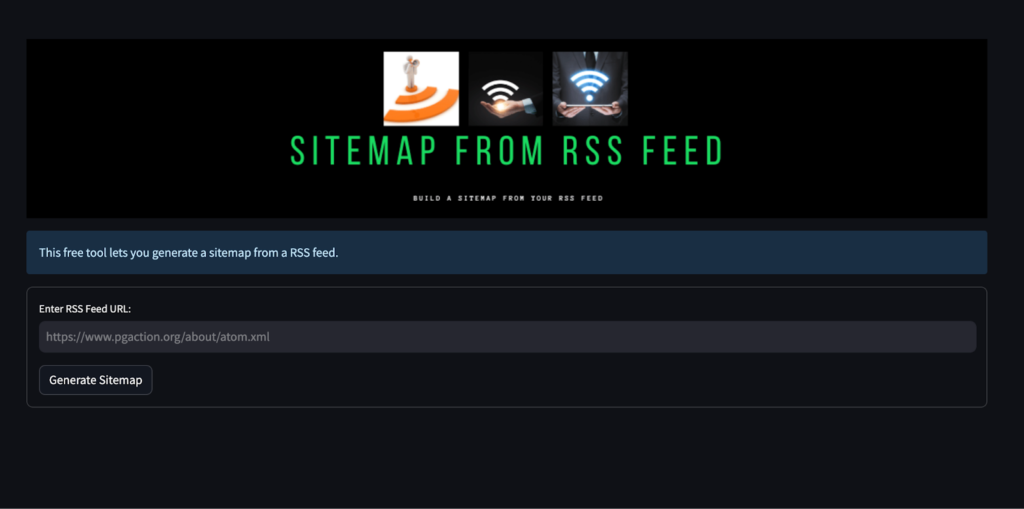Click the open hand beneath the Wi-Fi symbol
The image size is (1024, 509).
pos(506,107)
